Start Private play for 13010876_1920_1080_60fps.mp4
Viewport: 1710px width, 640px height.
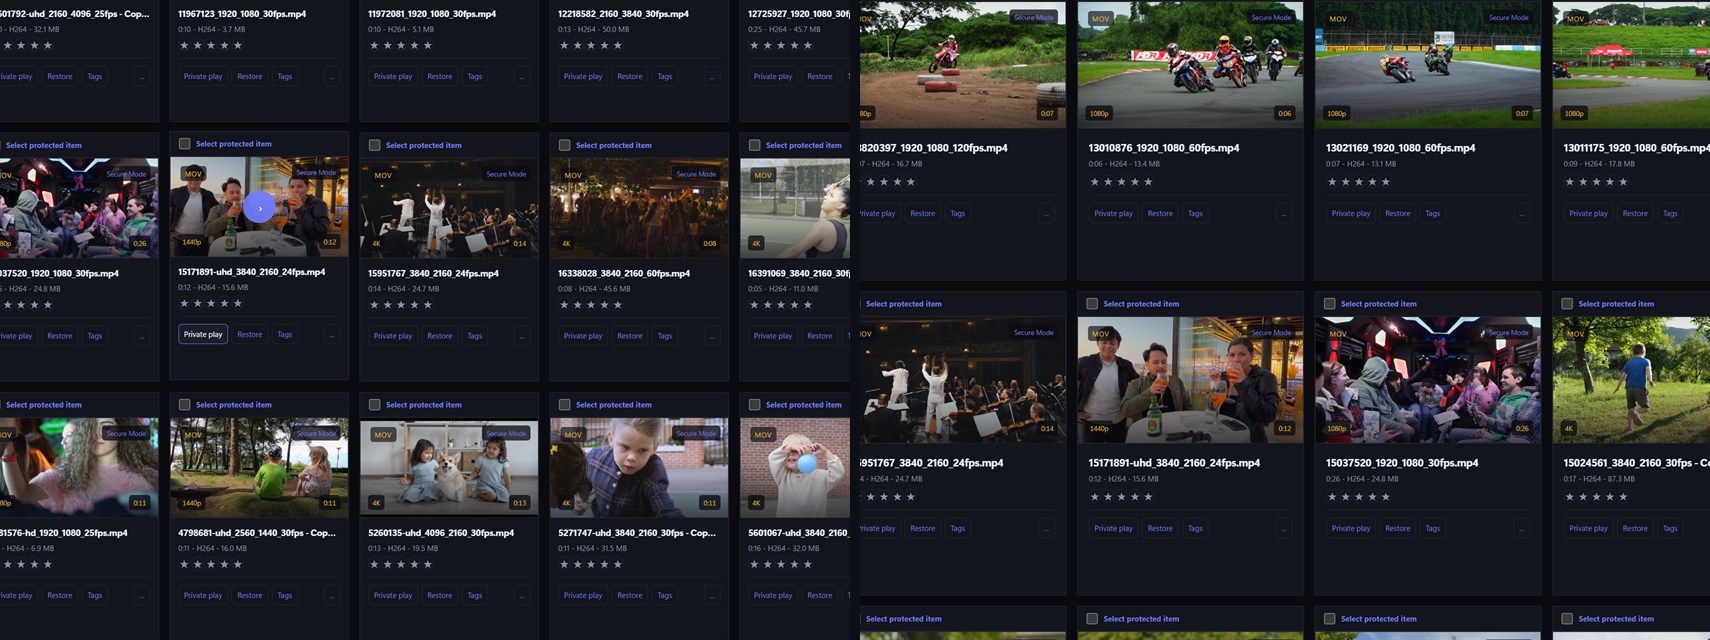click(1113, 213)
